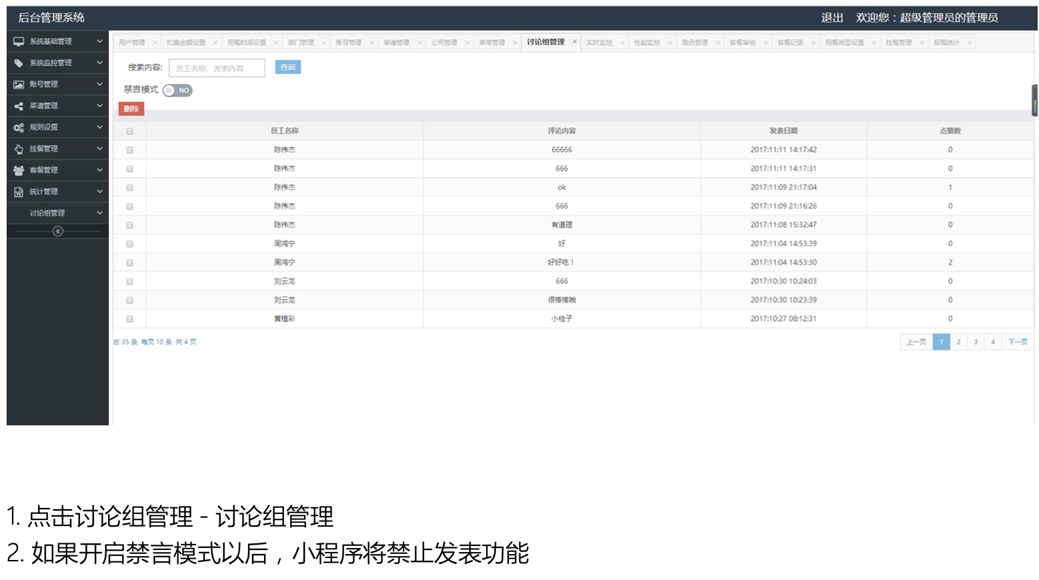Tick the select-all checkbox in table header
Screen dimensions: 1039x580
coord(130,131)
